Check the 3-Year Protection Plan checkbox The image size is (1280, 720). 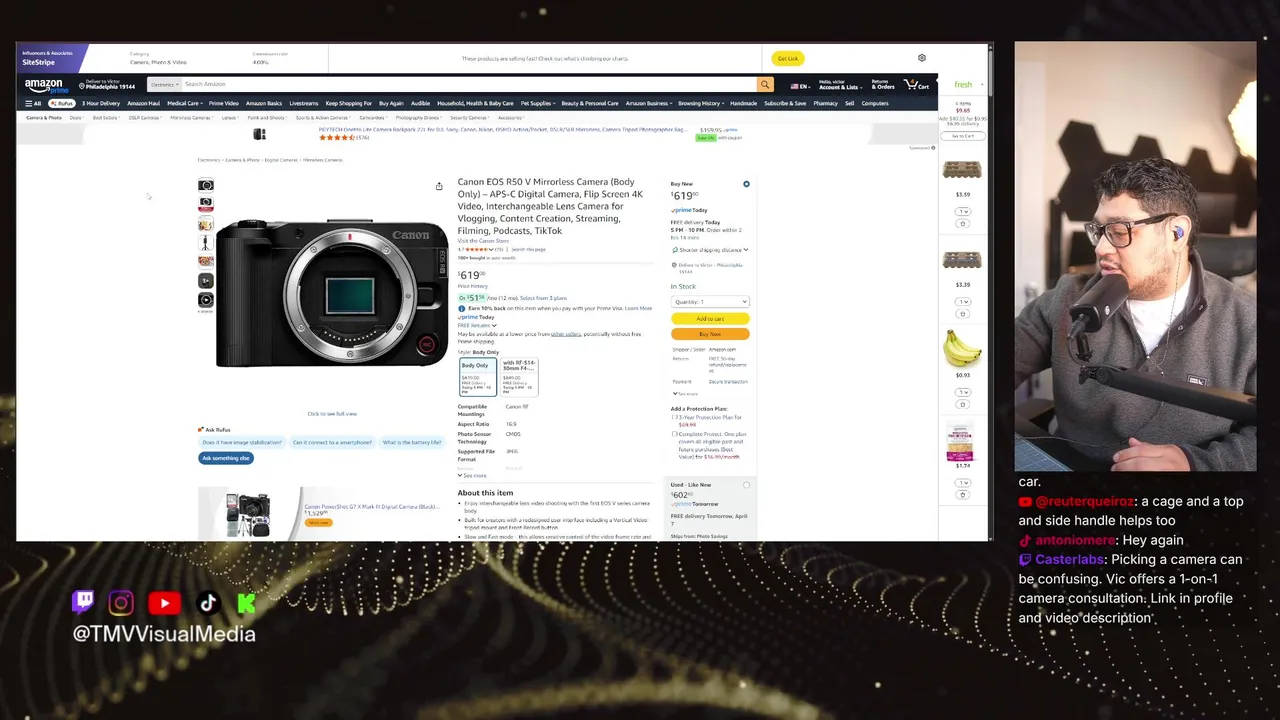[x=673, y=417]
